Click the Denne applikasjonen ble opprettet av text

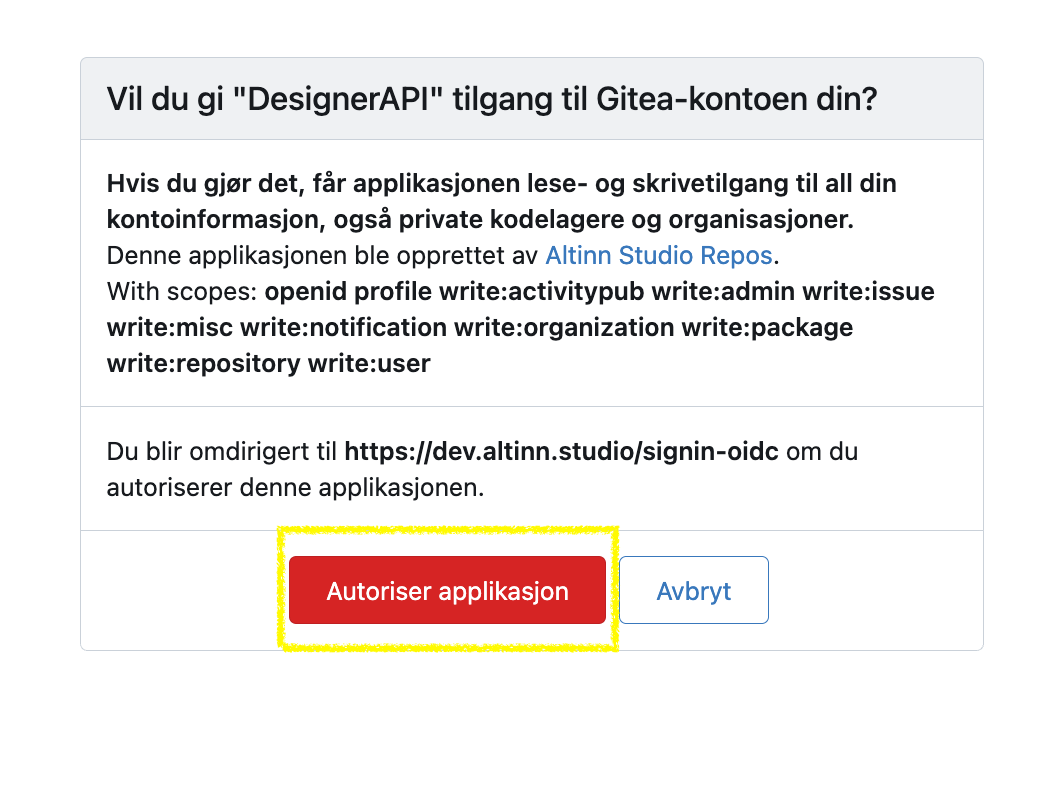click(322, 256)
